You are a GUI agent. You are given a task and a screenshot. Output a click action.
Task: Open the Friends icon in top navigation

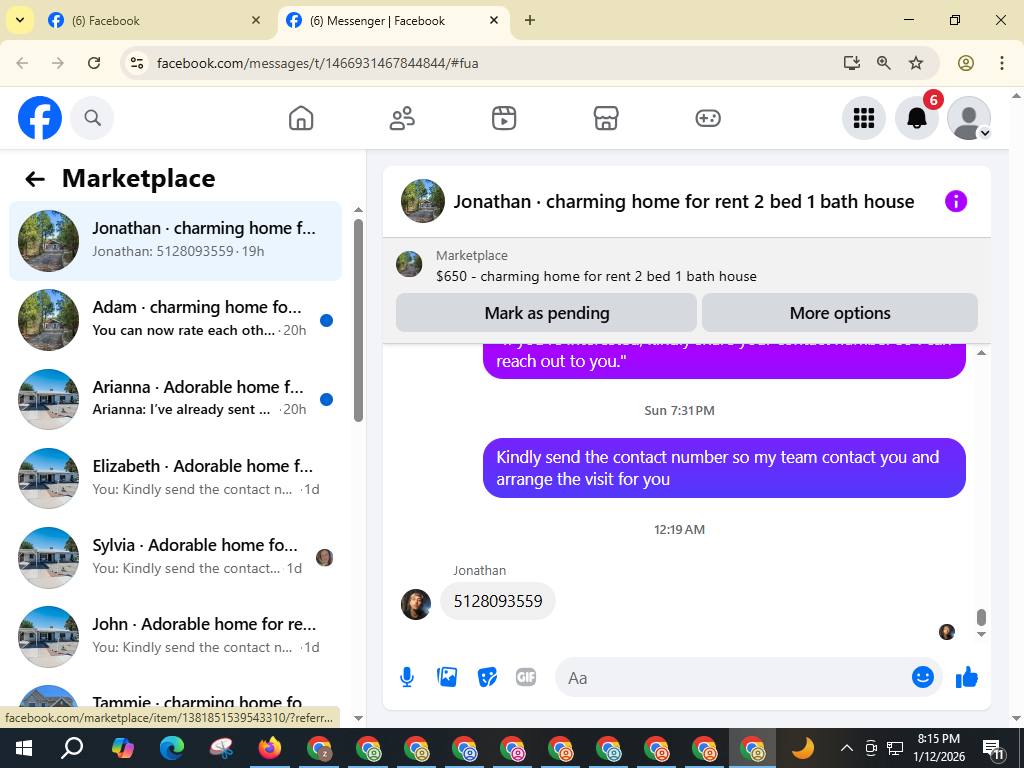[402, 118]
